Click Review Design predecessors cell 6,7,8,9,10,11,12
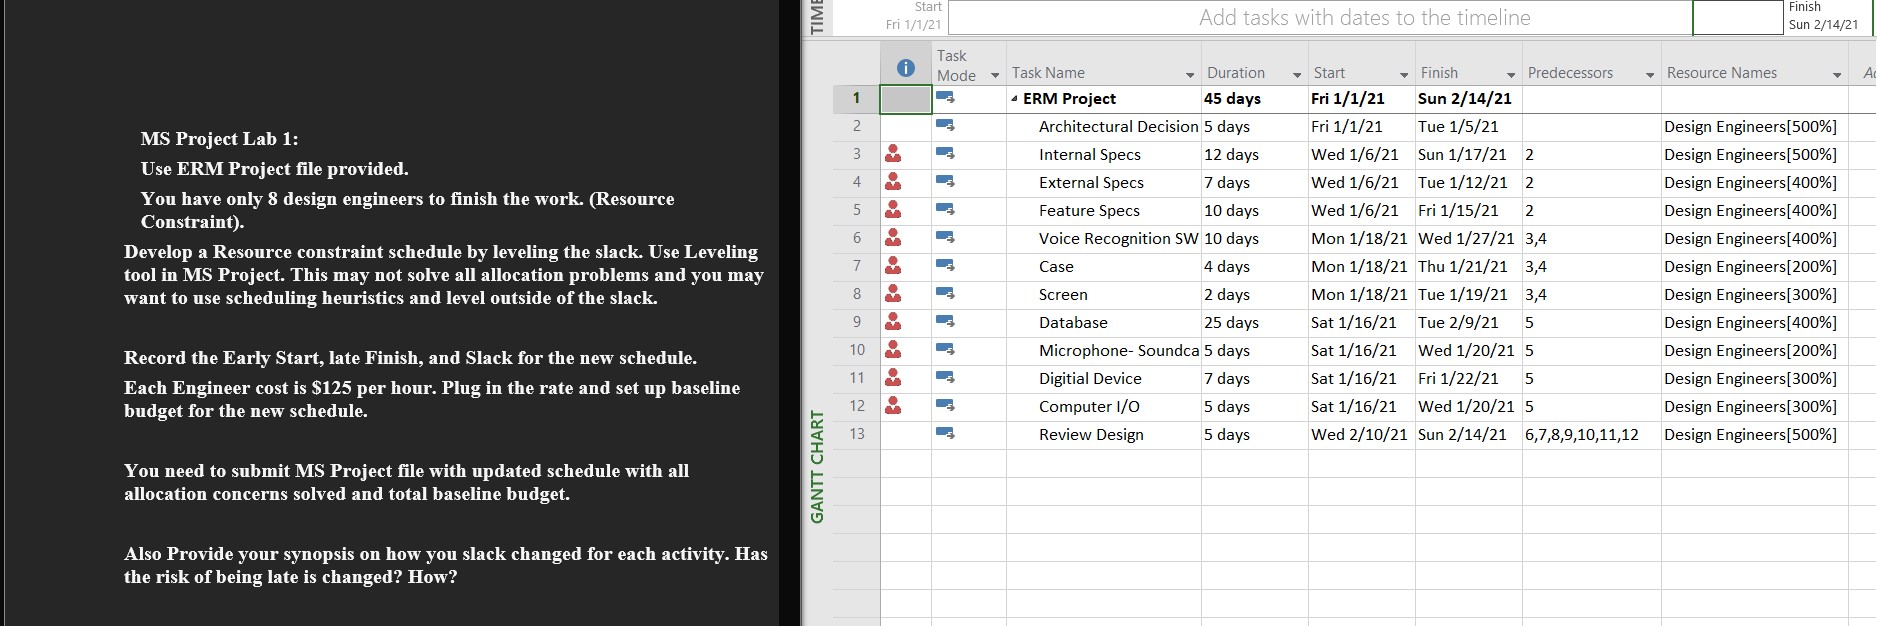Screen dimensions: 1877x626 coord(1592,435)
